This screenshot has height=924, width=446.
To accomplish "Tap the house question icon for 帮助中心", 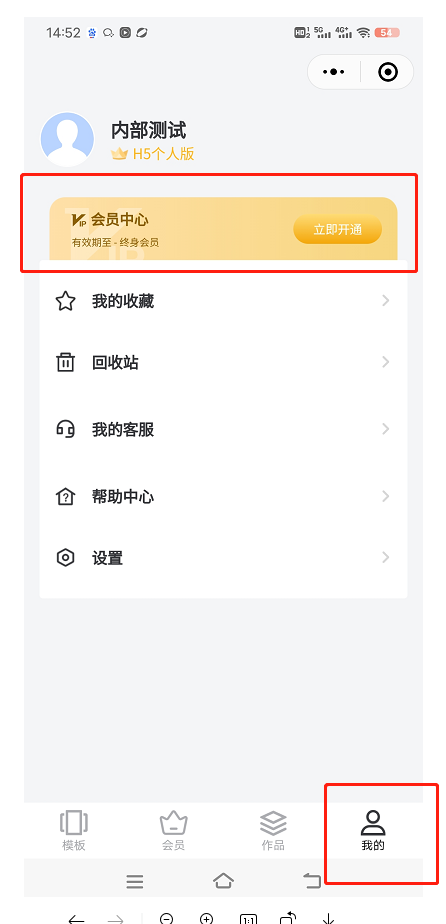I will click(x=65, y=497).
